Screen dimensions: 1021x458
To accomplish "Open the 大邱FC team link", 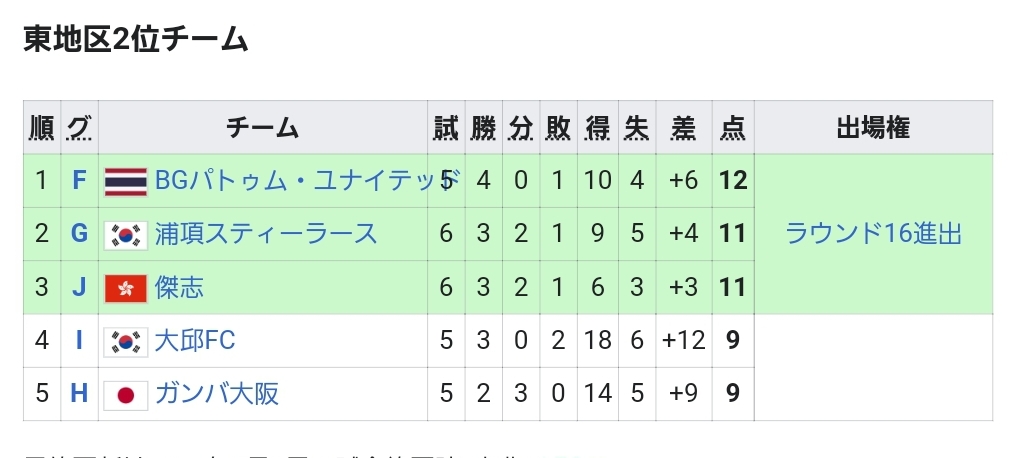I will pyautogui.click(x=195, y=341).
